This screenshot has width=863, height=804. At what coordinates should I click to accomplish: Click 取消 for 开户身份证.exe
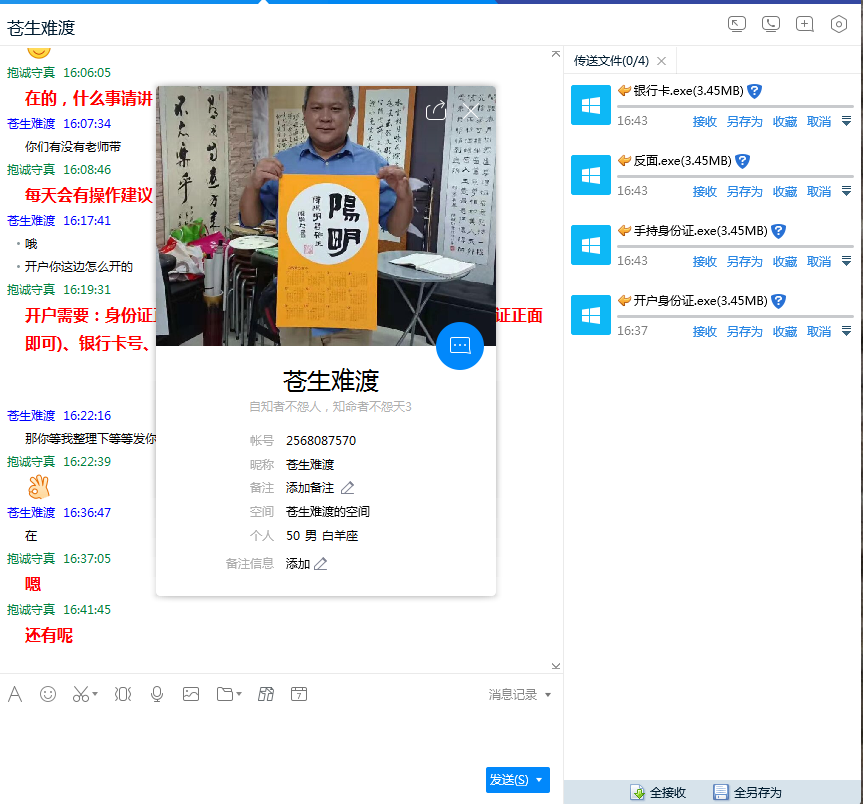point(818,331)
